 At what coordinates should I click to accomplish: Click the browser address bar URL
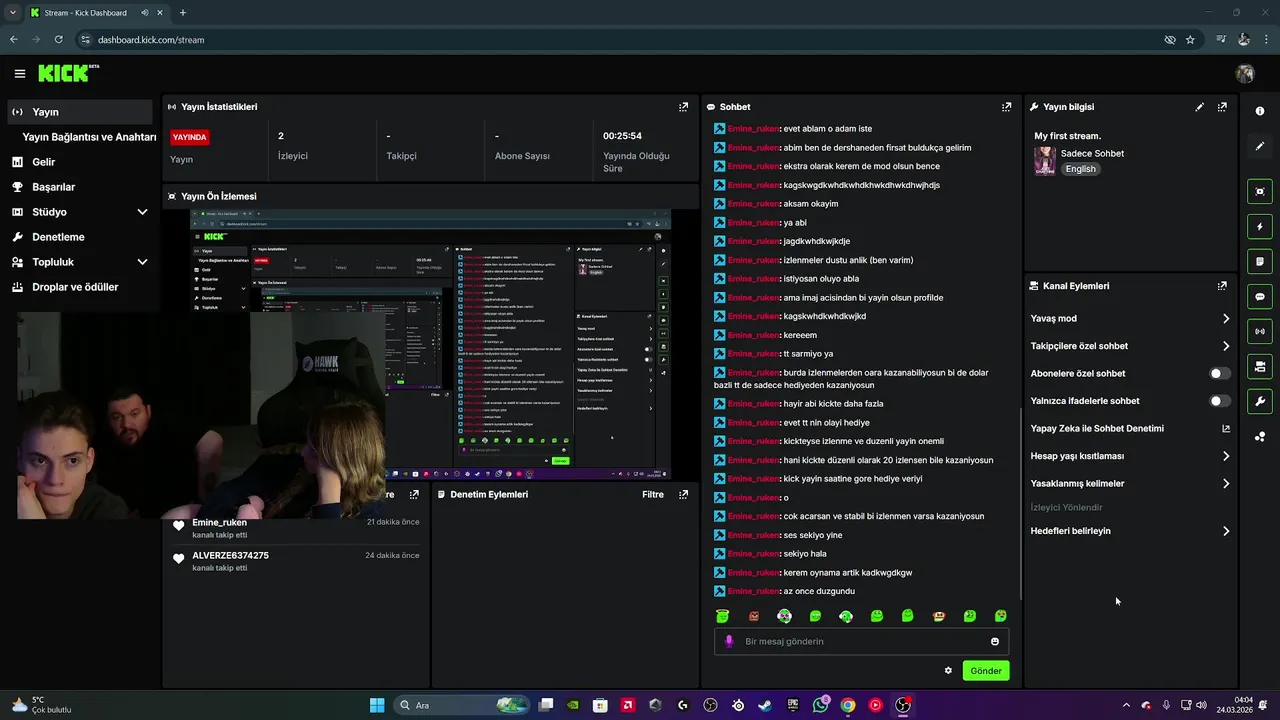(151, 40)
